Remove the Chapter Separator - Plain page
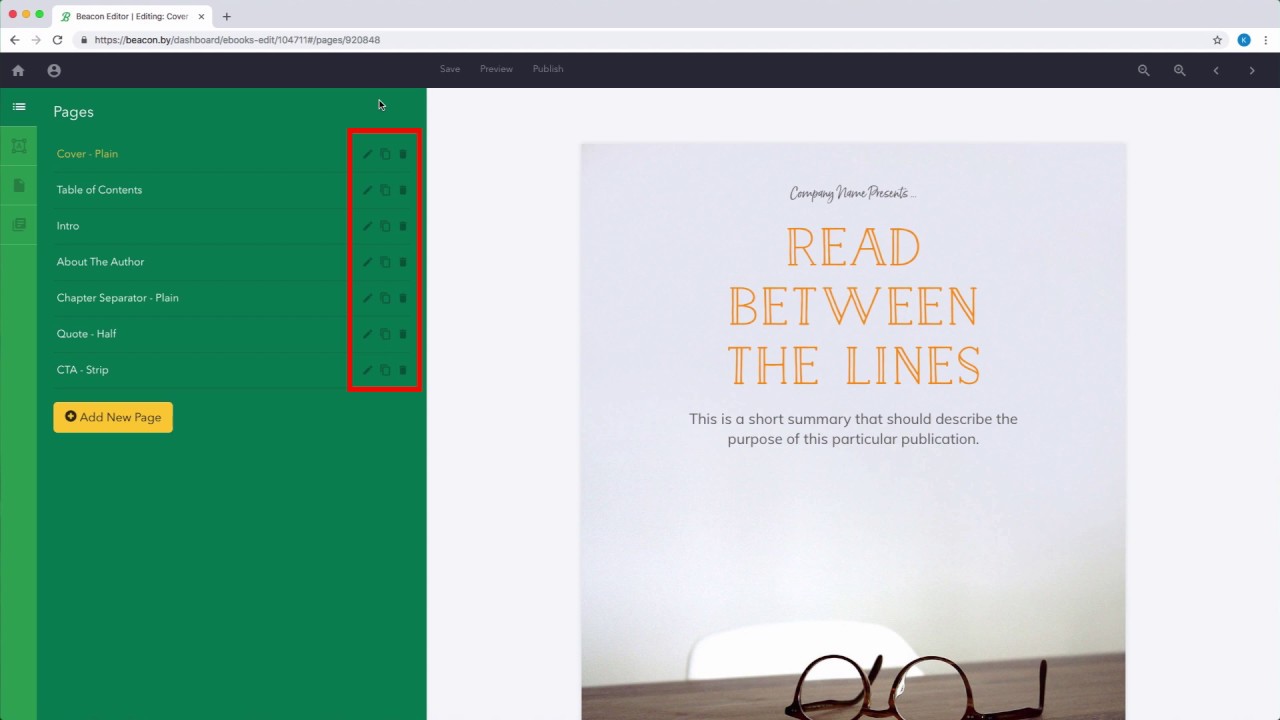 pos(403,298)
